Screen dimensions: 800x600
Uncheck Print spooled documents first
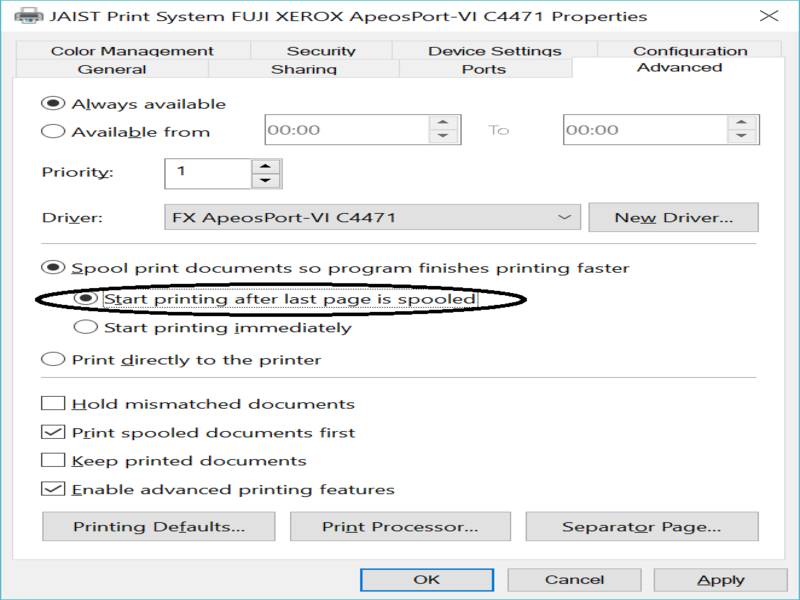[x=51, y=433]
